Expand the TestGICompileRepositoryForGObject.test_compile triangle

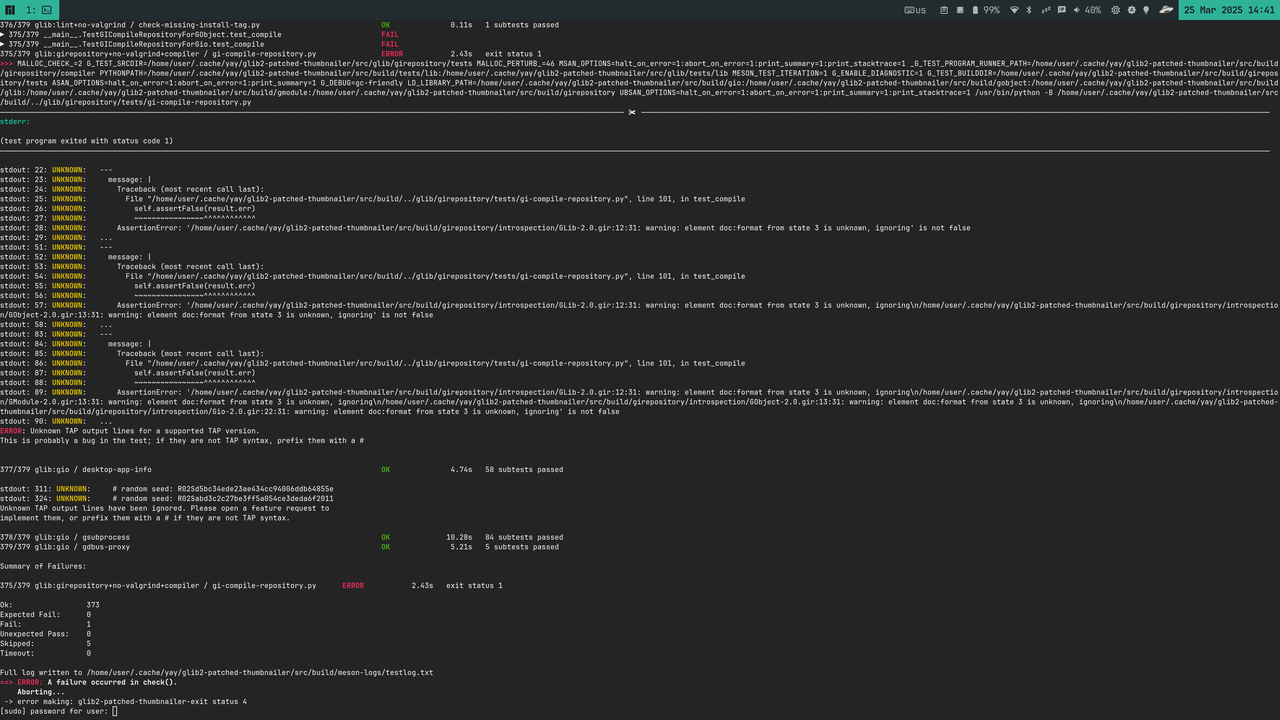3,34
